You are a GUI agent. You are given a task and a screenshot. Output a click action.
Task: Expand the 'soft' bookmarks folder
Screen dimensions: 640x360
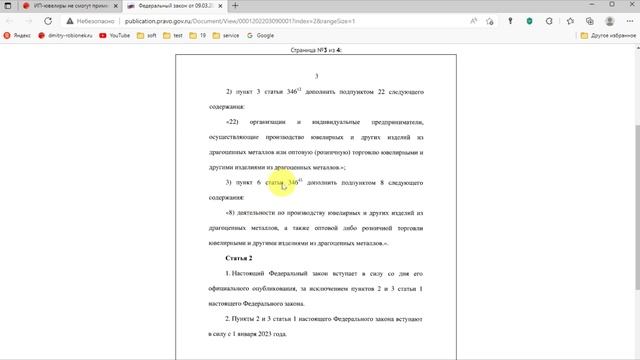point(147,36)
